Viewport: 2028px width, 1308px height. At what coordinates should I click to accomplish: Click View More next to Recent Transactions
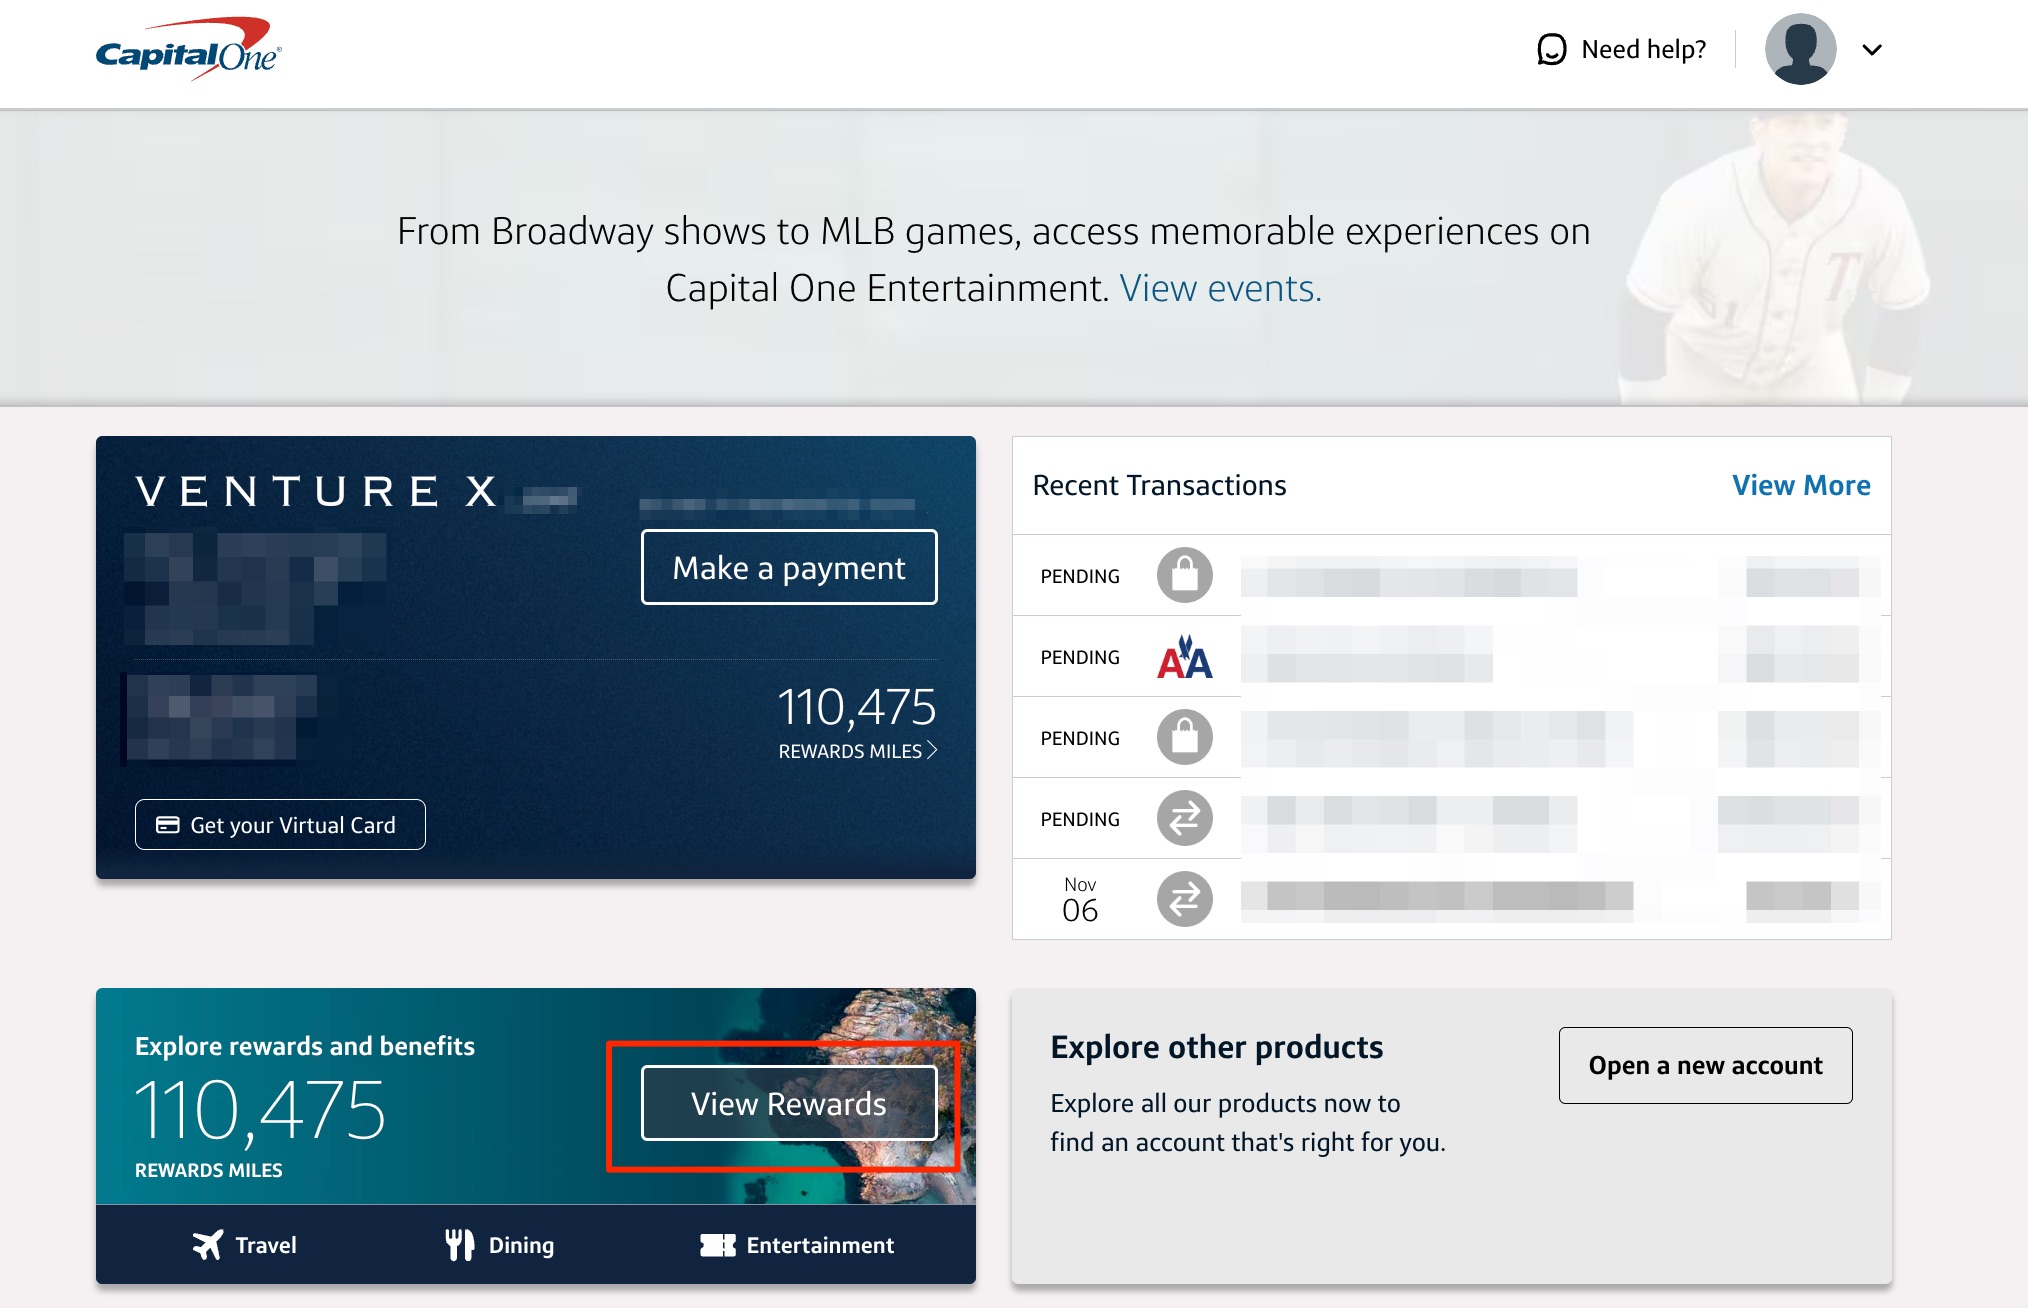(1800, 485)
